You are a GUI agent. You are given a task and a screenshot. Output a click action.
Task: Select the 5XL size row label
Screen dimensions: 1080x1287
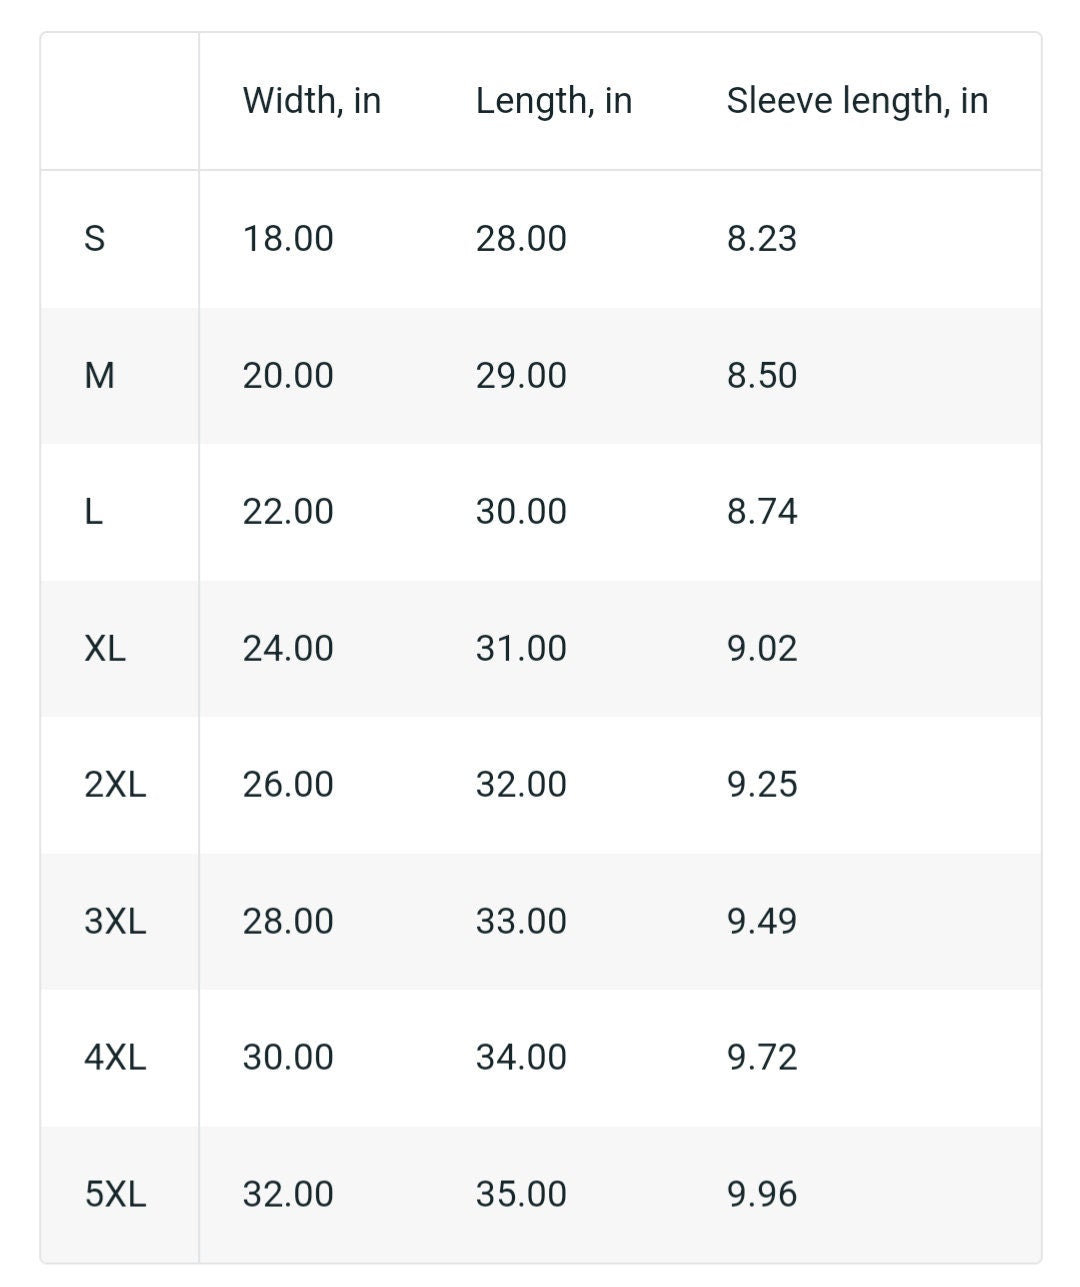tap(115, 1194)
